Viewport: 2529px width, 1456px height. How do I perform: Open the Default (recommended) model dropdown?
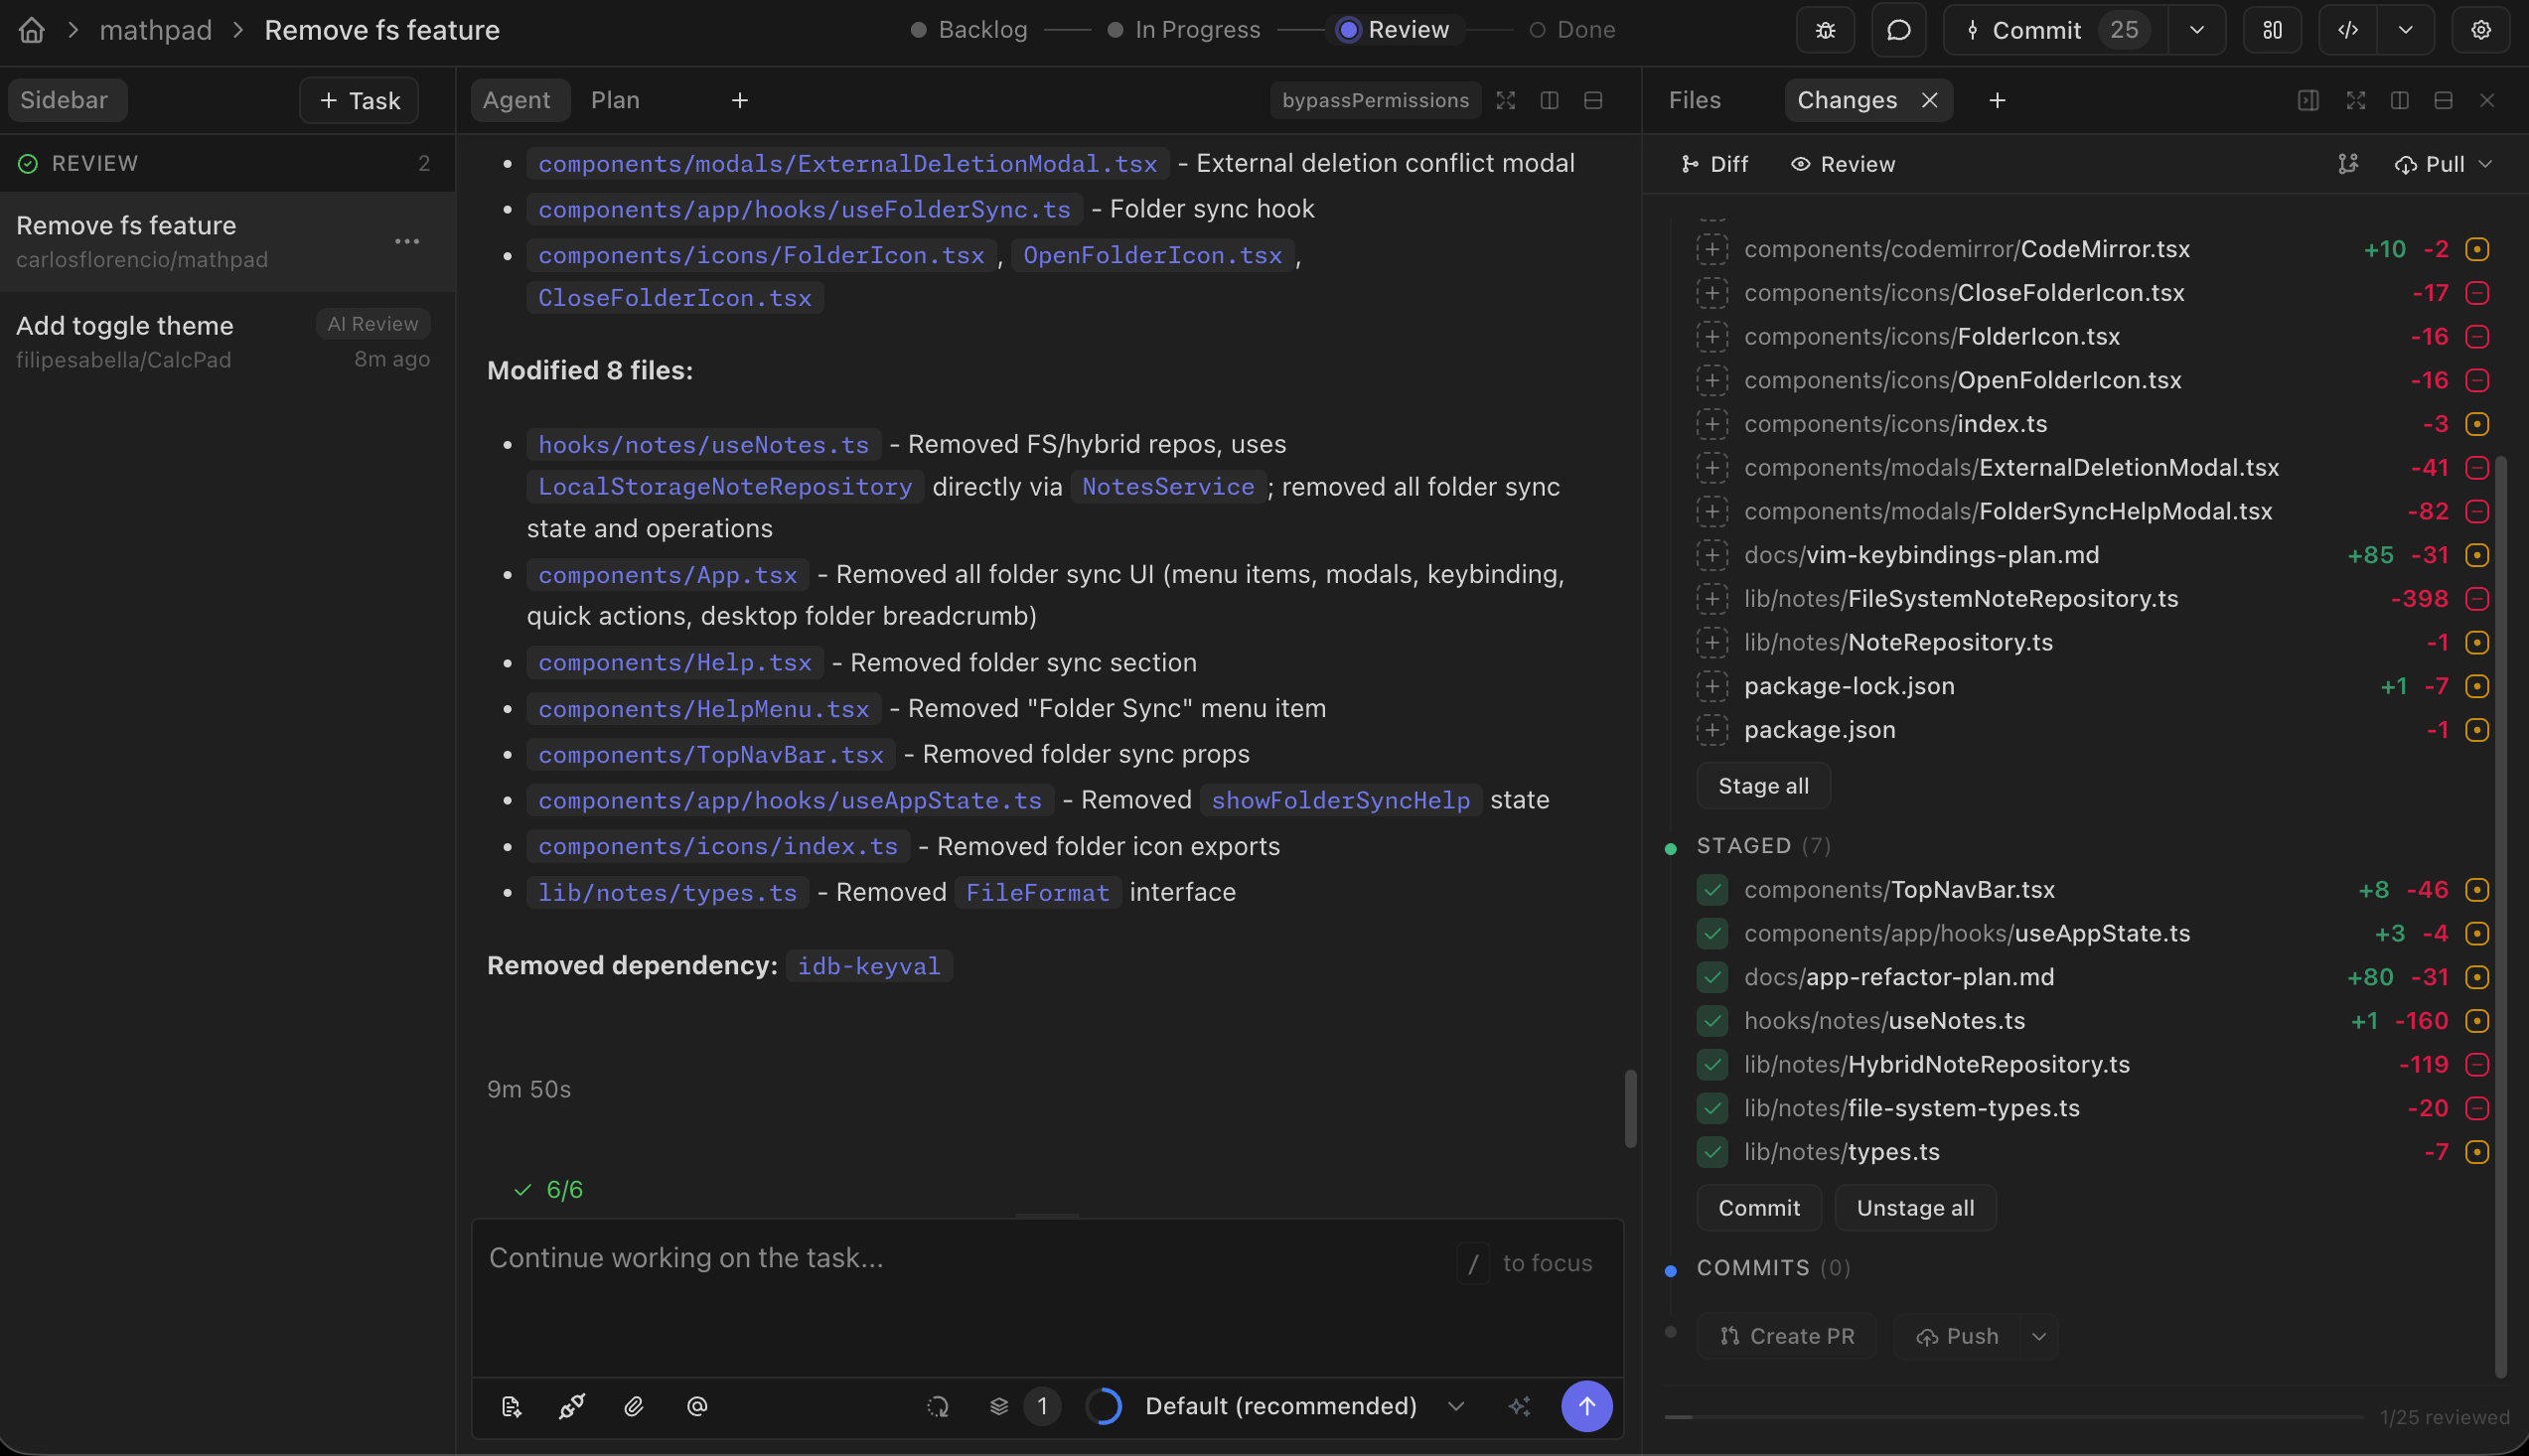(x=1281, y=1406)
